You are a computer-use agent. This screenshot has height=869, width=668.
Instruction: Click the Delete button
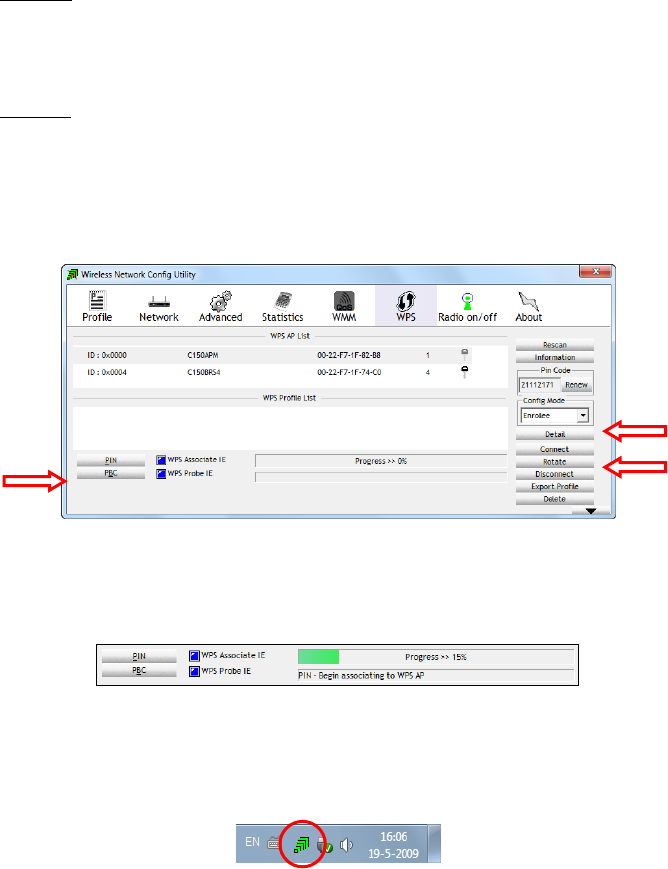555,499
